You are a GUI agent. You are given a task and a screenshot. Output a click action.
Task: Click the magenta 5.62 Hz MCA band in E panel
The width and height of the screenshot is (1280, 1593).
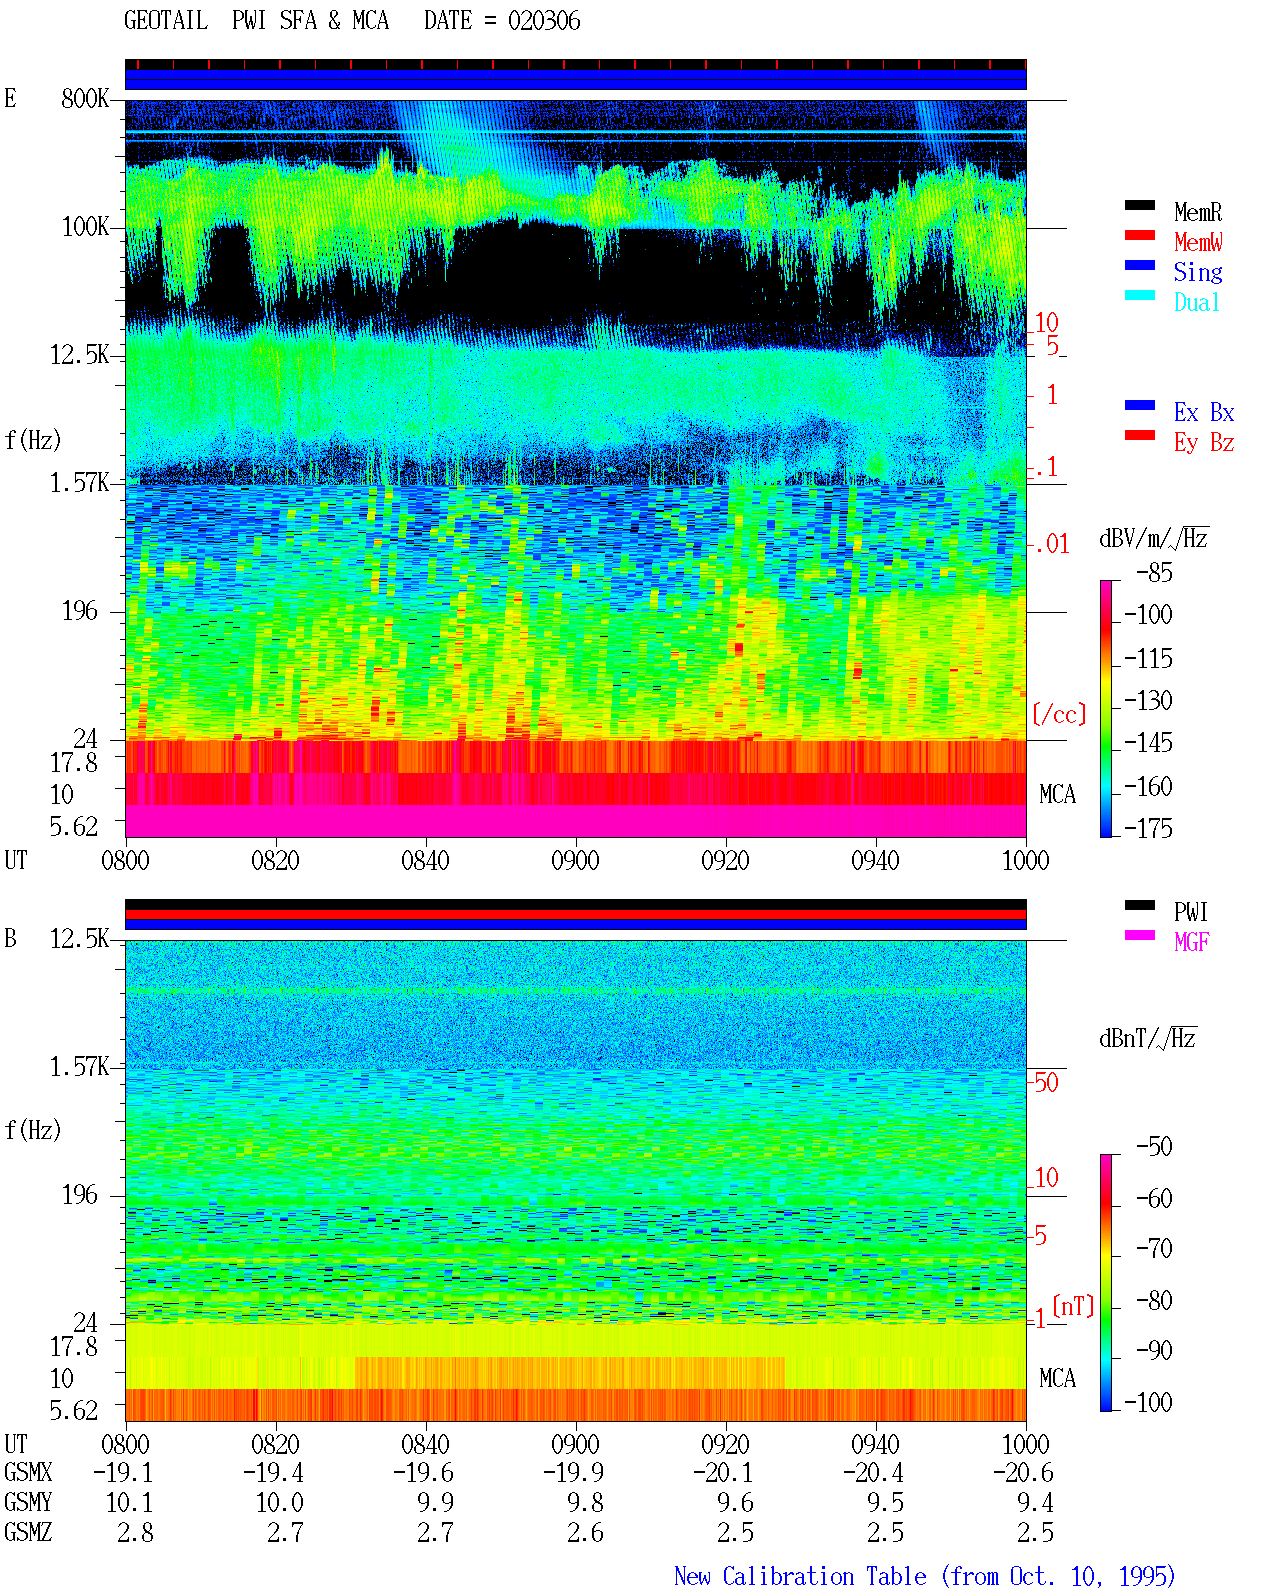pos(576,822)
